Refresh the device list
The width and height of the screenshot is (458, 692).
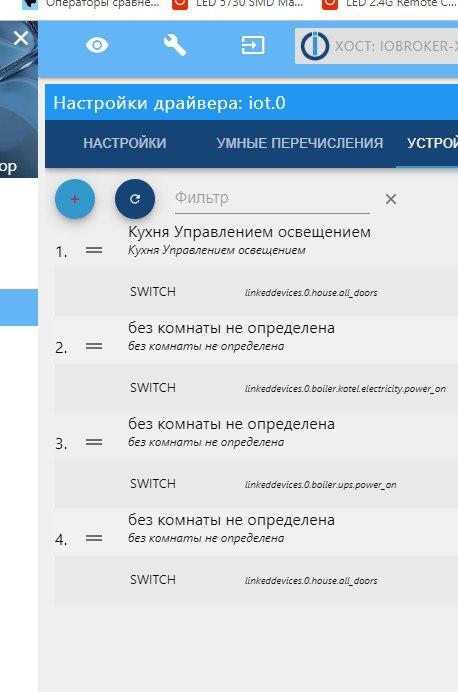(135, 199)
